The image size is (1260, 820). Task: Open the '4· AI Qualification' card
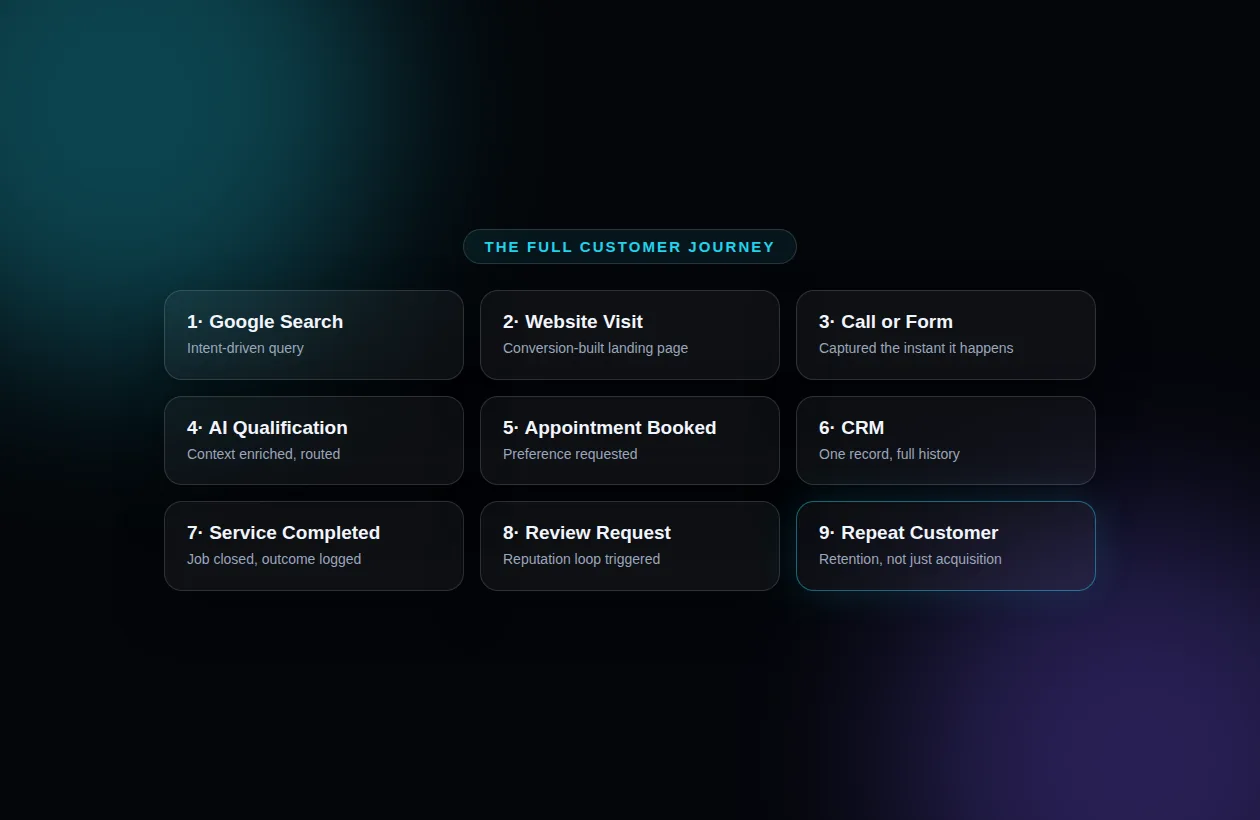click(314, 441)
